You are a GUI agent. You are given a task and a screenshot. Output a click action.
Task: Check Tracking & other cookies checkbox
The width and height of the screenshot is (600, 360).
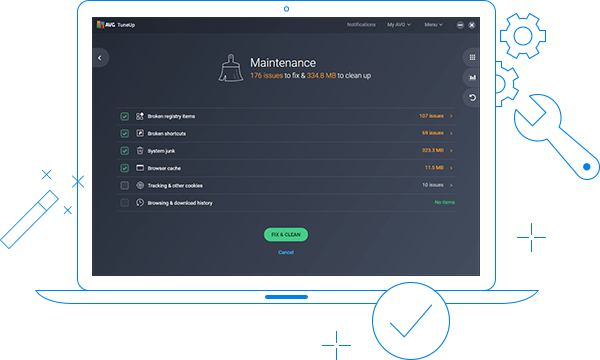coord(124,185)
